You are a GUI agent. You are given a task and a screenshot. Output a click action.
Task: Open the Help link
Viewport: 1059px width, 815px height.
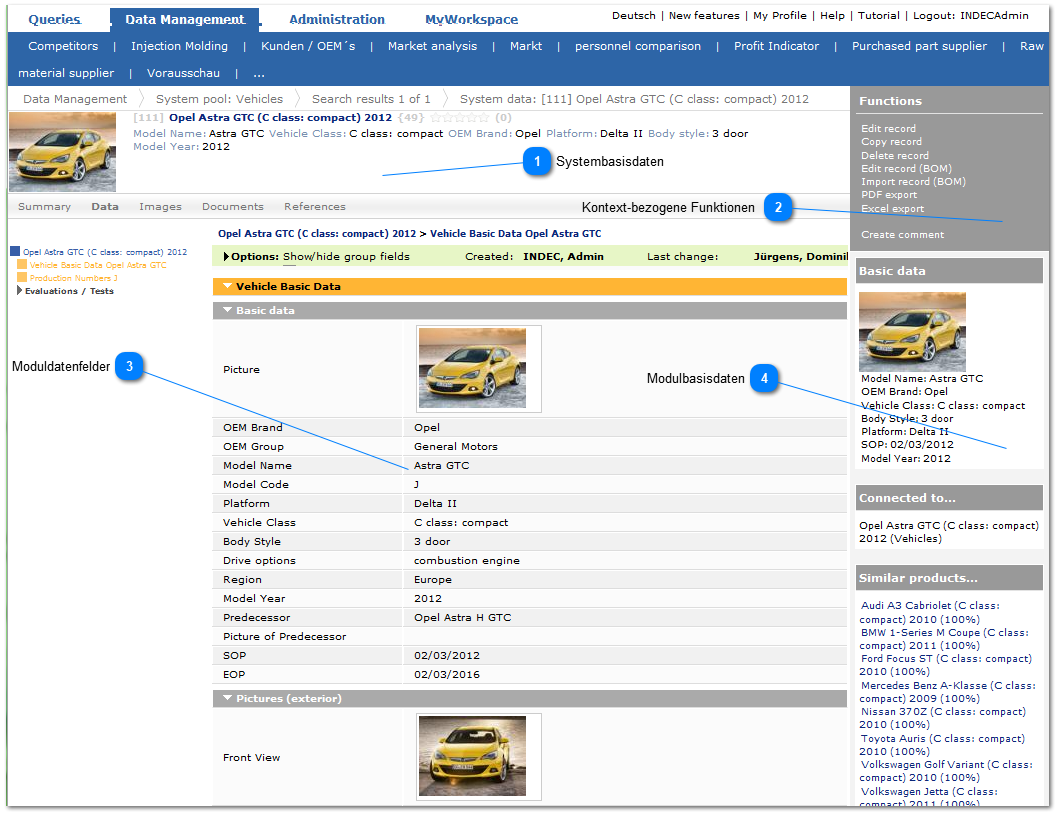(832, 16)
